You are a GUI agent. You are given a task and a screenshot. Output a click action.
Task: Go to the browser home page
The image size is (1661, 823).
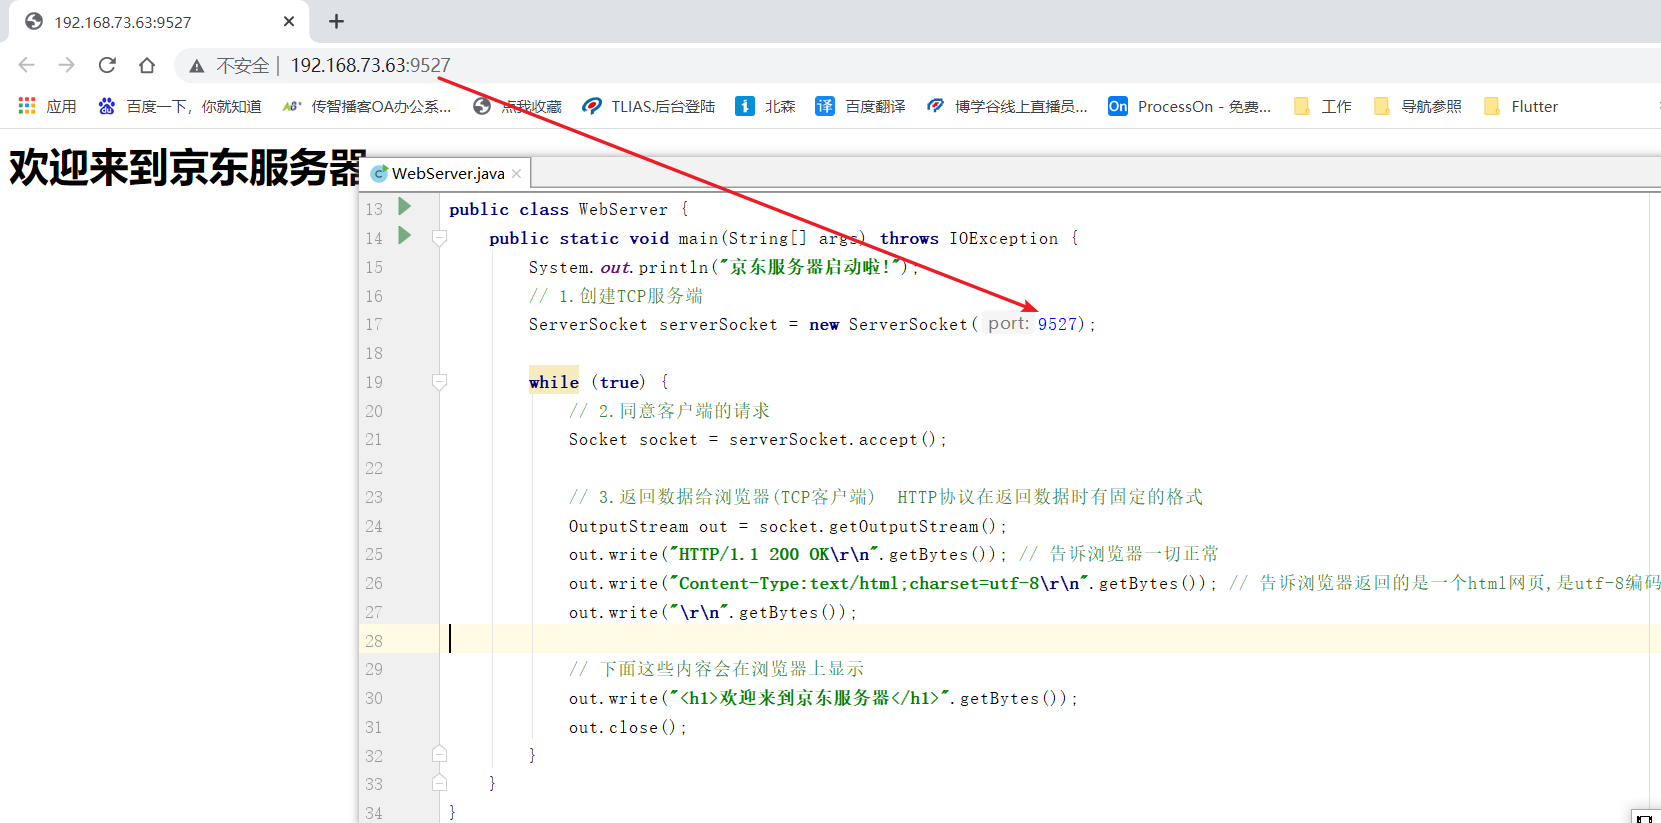coord(147,65)
